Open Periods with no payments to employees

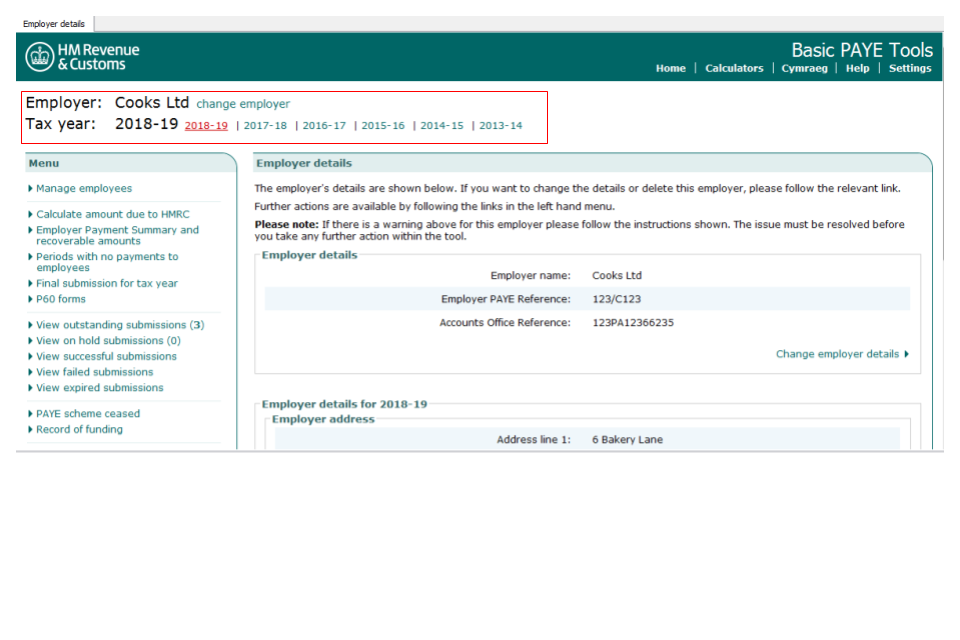(107, 262)
